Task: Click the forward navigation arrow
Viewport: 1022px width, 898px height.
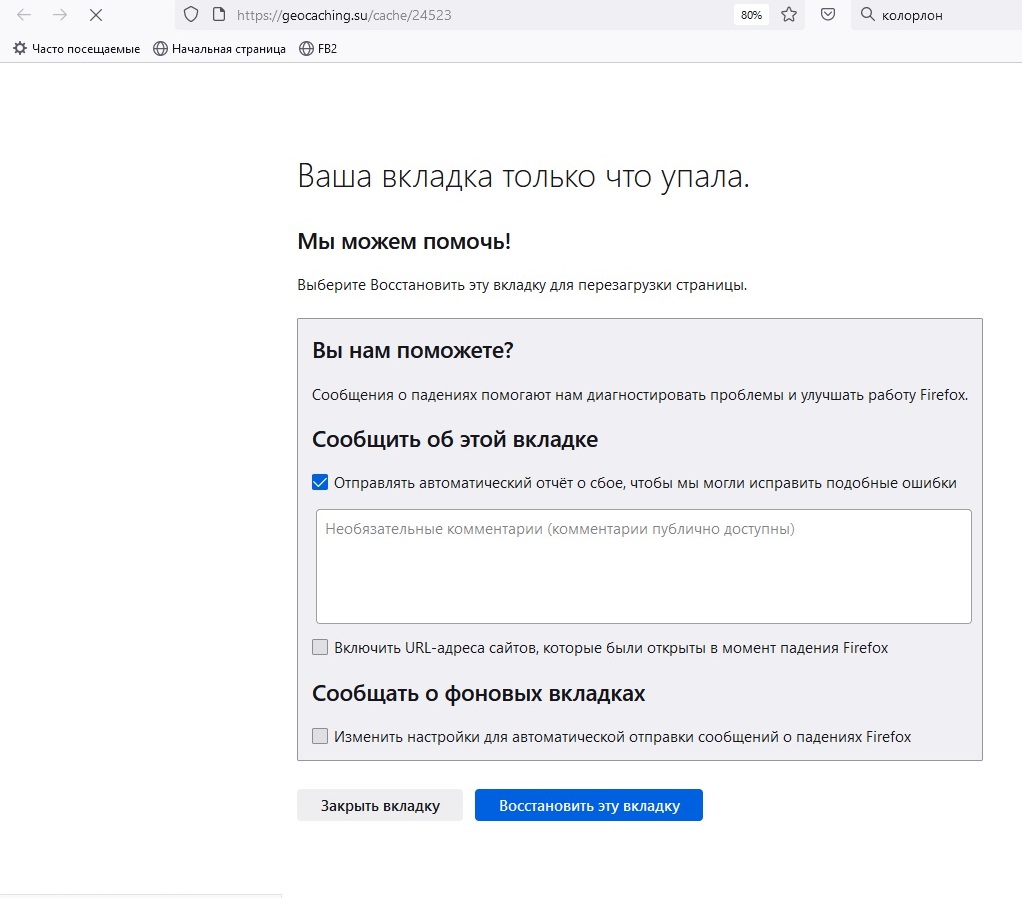Action: 60,15
